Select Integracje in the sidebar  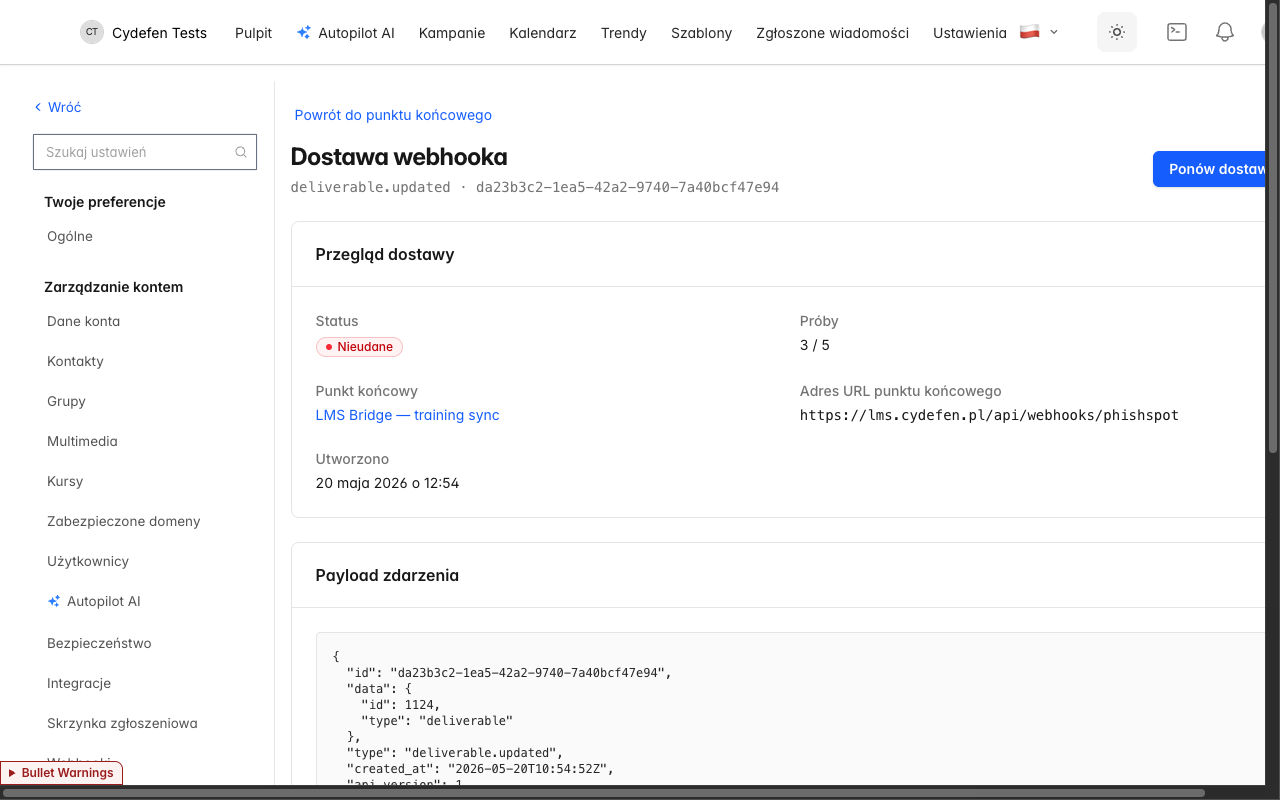tap(79, 684)
